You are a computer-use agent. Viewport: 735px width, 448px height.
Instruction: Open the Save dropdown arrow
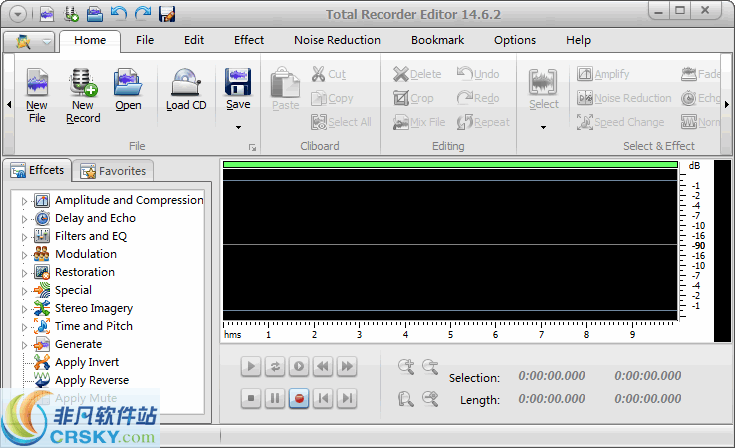coord(238,127)
